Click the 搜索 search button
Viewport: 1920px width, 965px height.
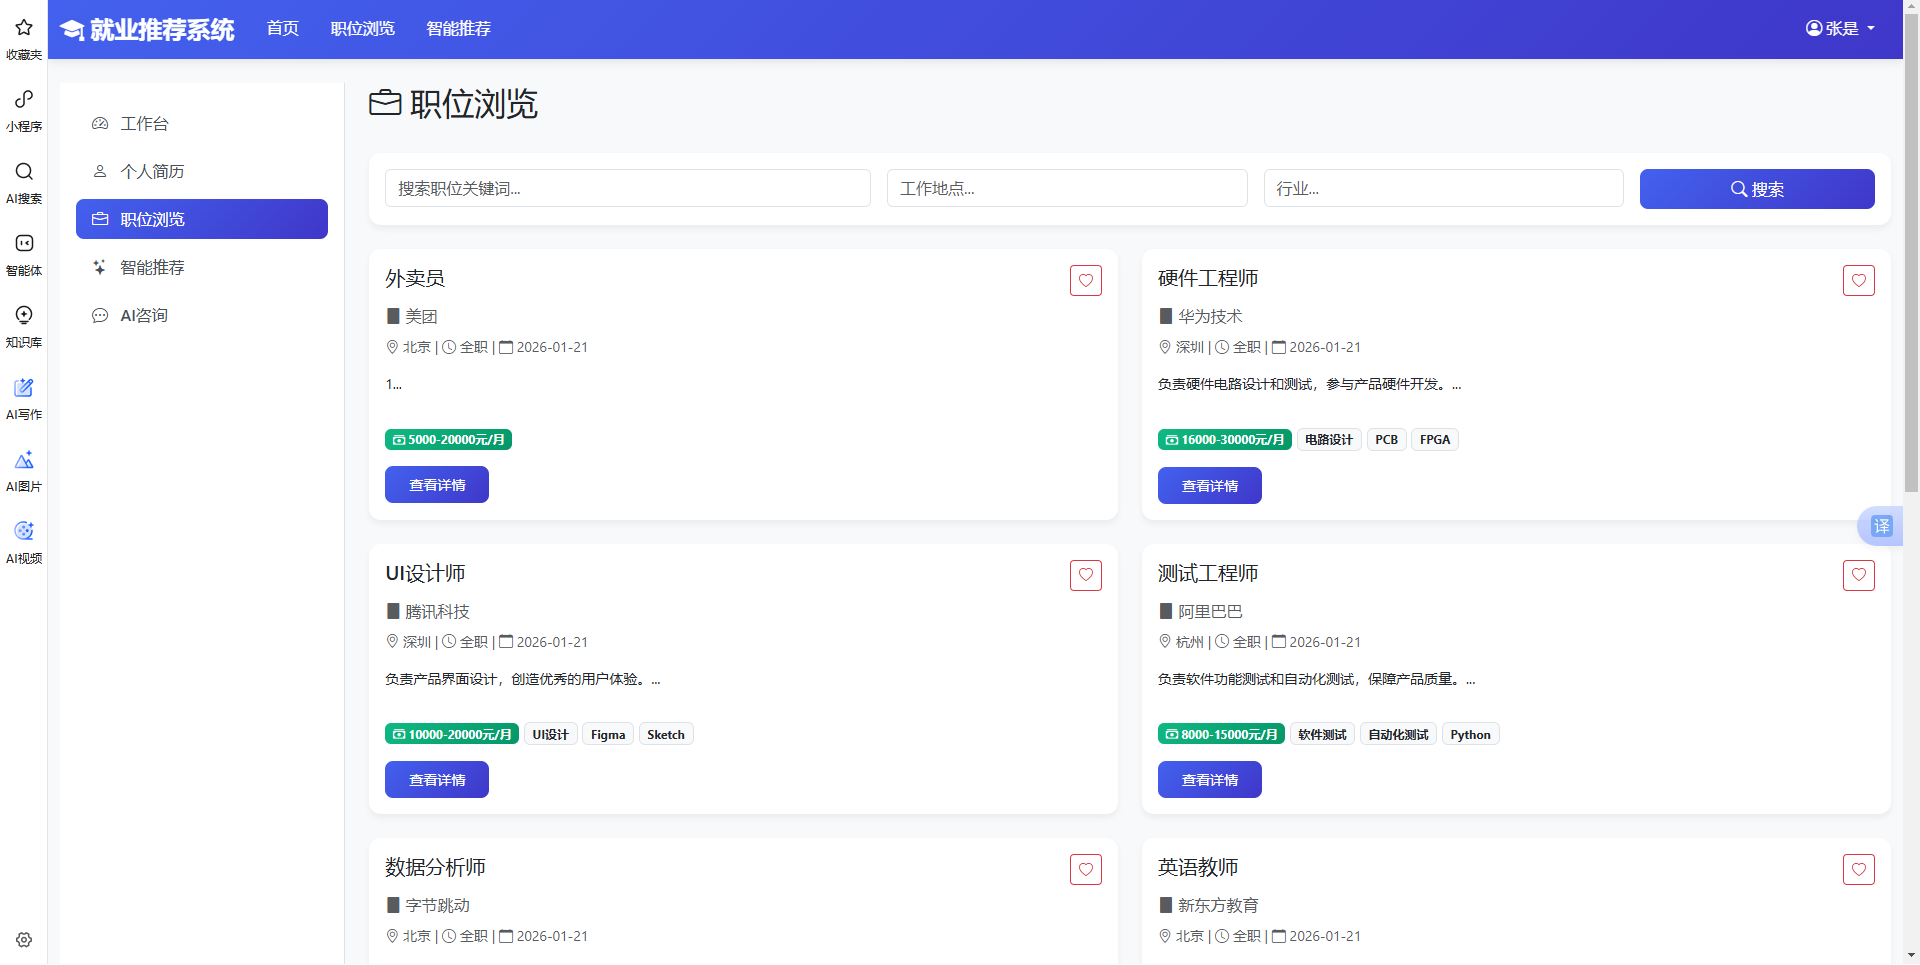click(x=1757, y=189)
